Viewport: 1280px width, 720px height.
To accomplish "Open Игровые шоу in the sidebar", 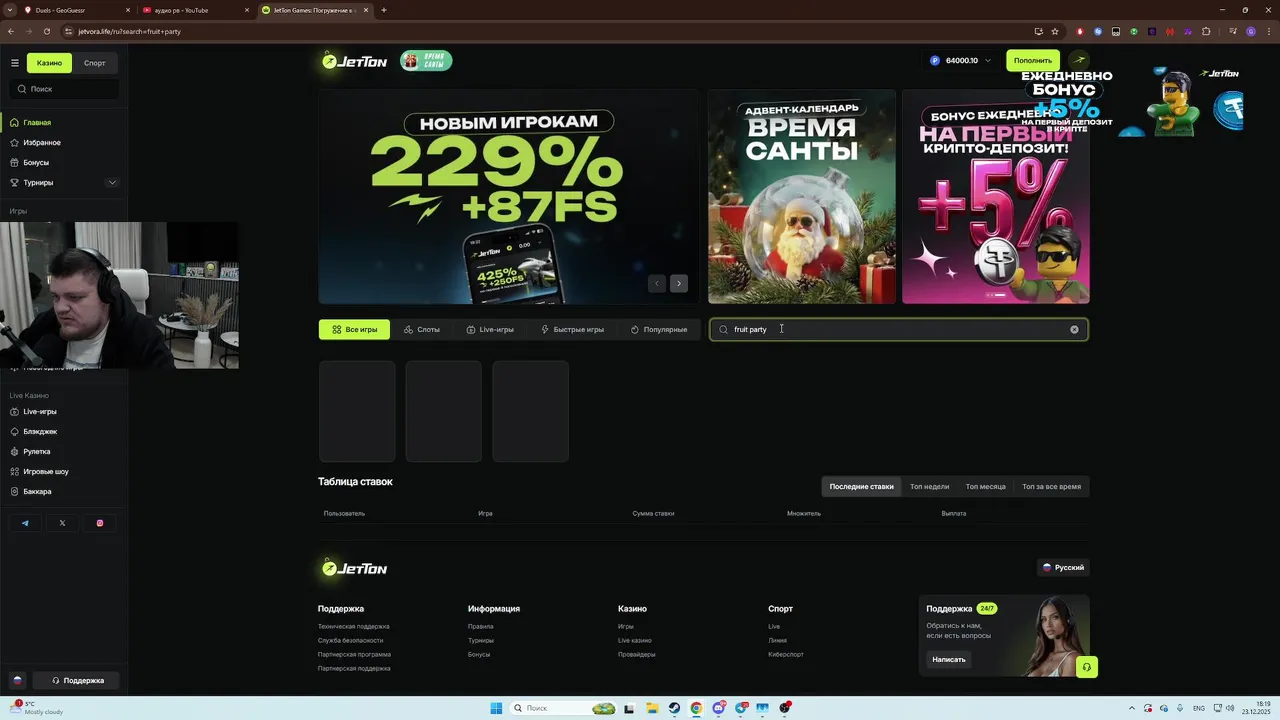I will click(x=46, y=472).
